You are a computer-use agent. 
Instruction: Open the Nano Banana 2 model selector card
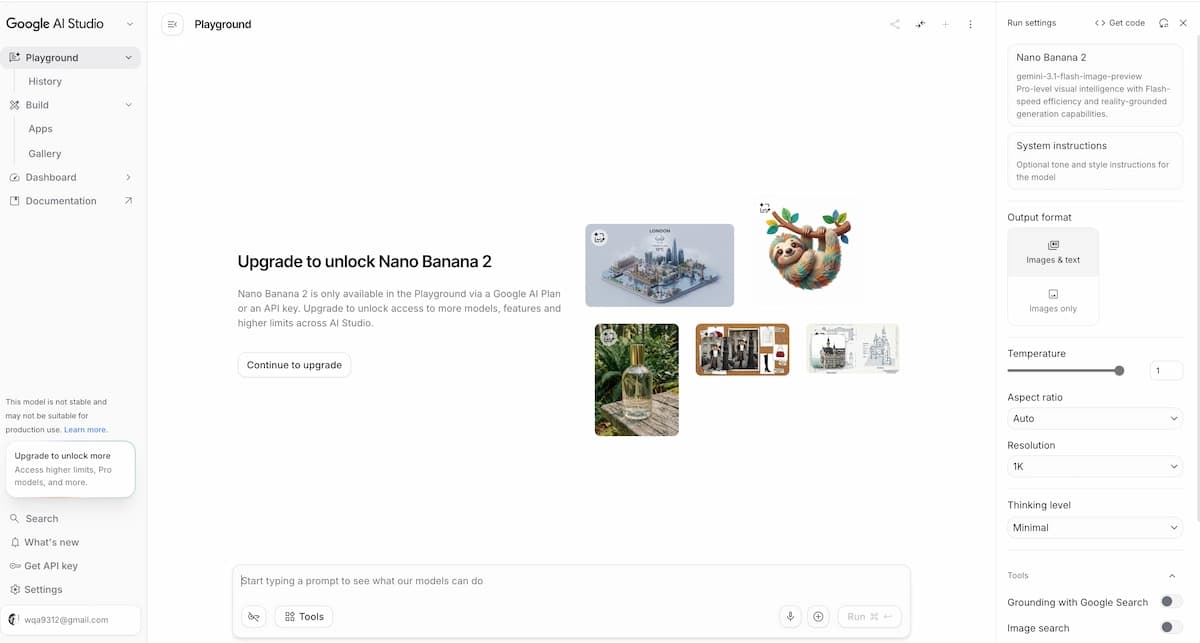point(1095,85)
